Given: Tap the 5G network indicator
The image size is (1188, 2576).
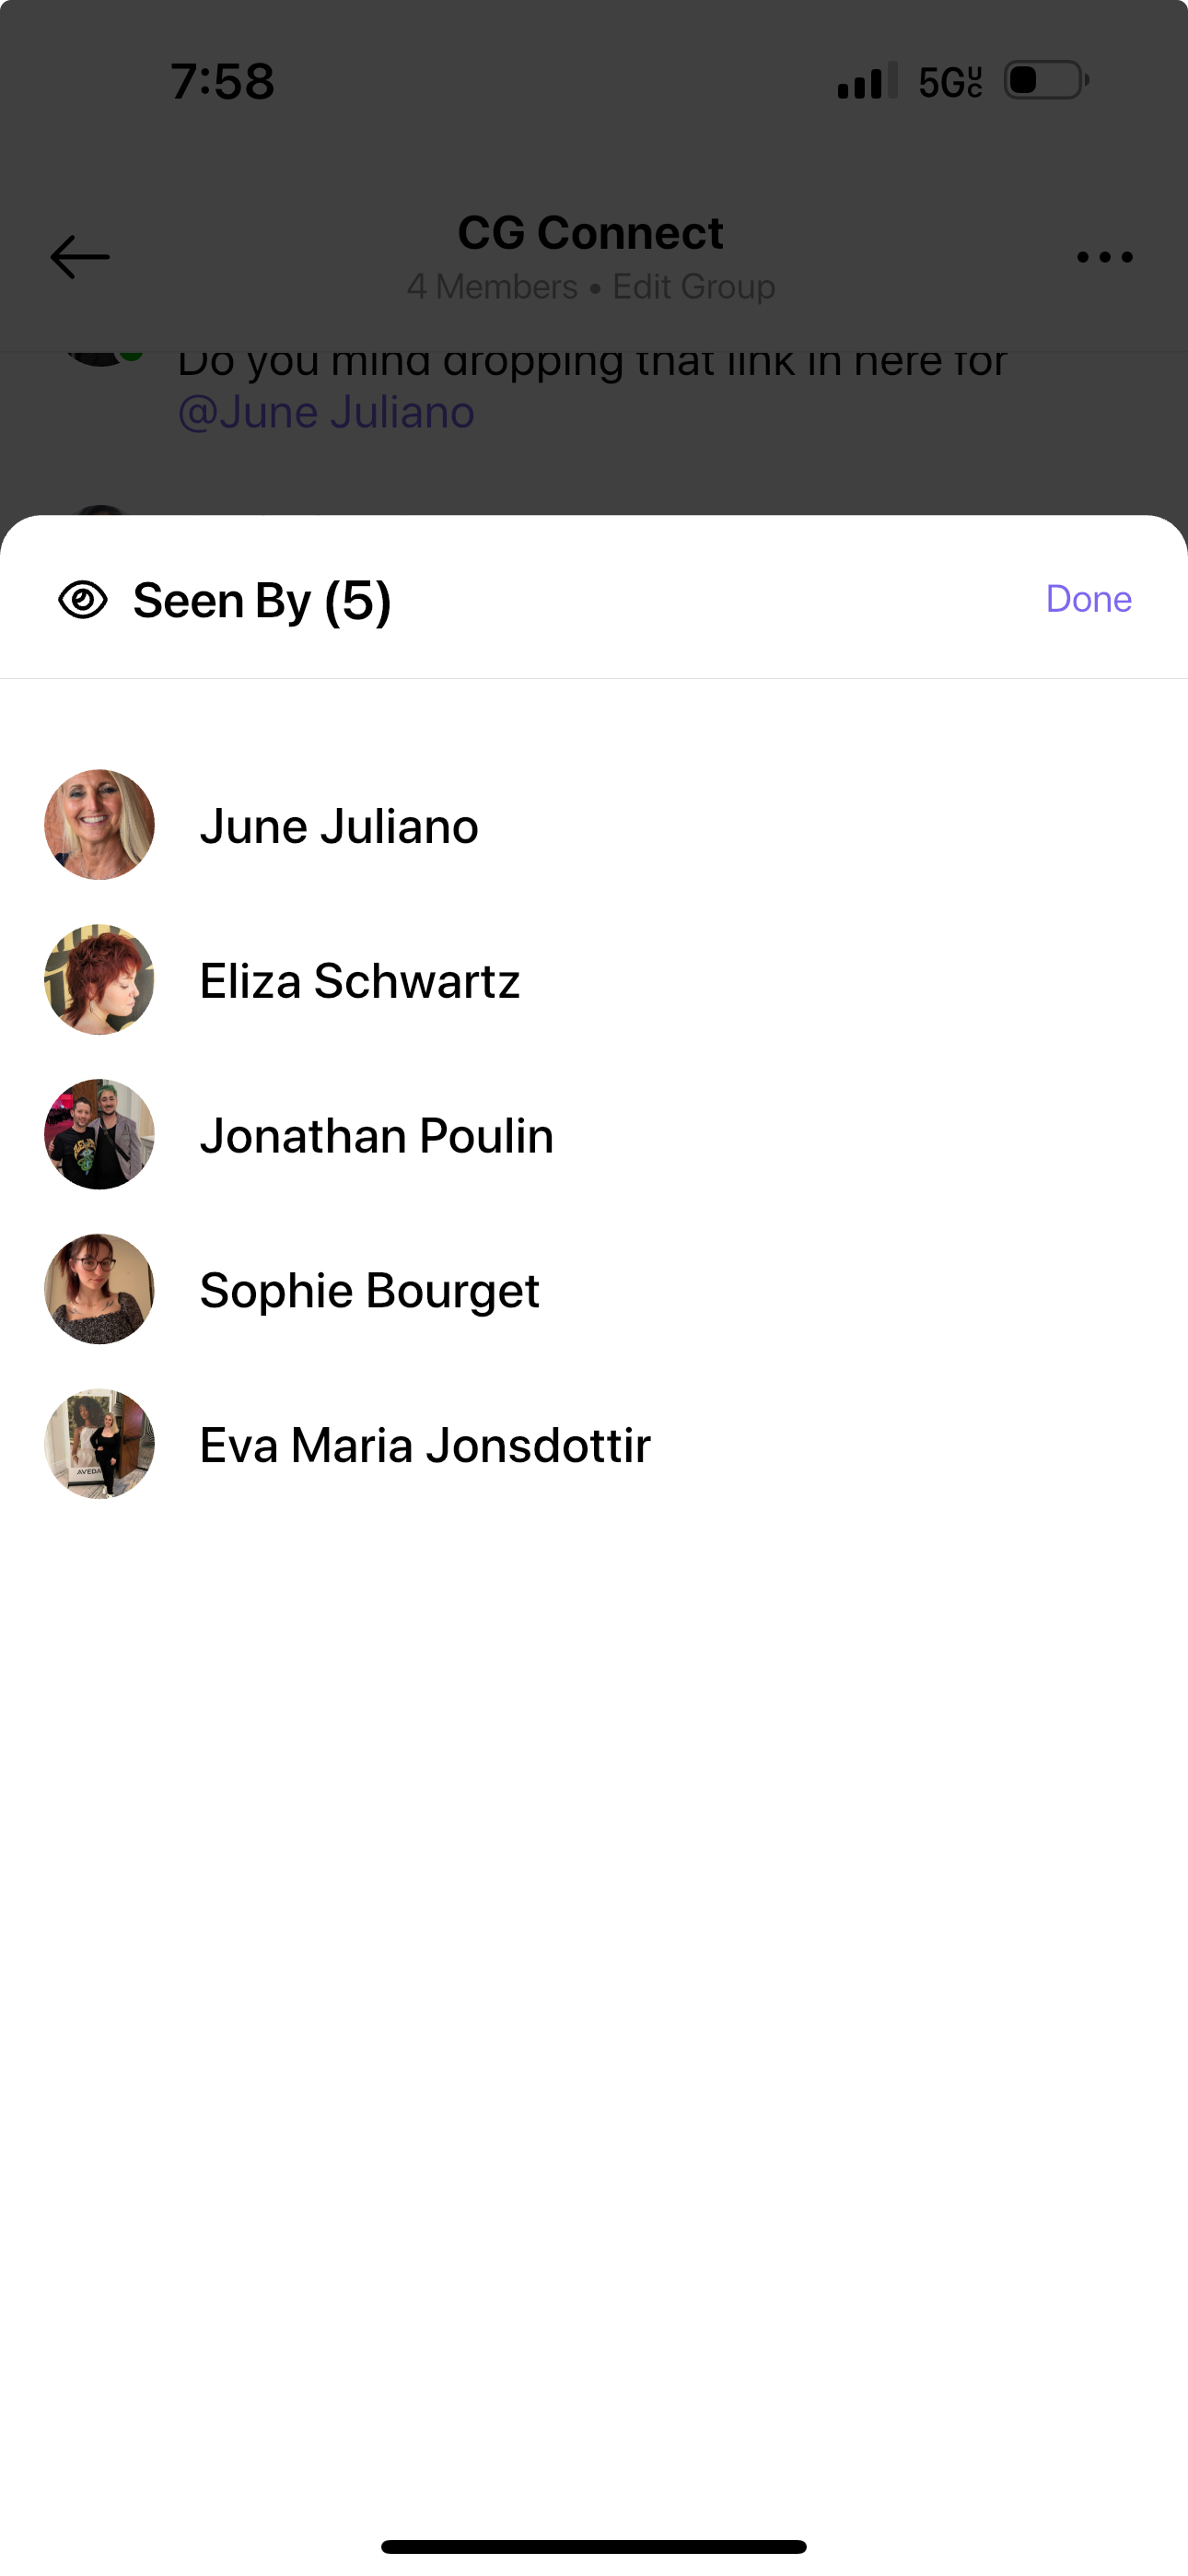Looking at the screenshot, I should click(x=950, y=82).
